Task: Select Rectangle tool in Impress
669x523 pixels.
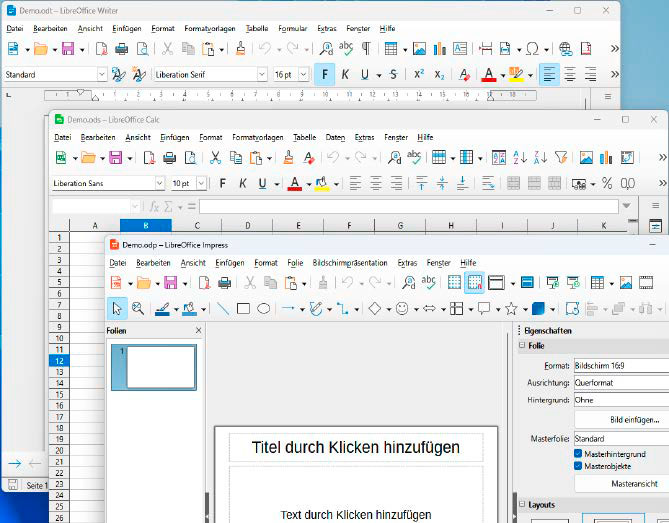Action: click(x=243, y=308)
